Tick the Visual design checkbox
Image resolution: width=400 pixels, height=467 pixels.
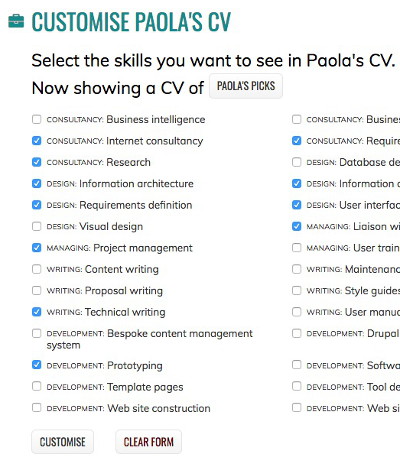(x=37, y=226)
